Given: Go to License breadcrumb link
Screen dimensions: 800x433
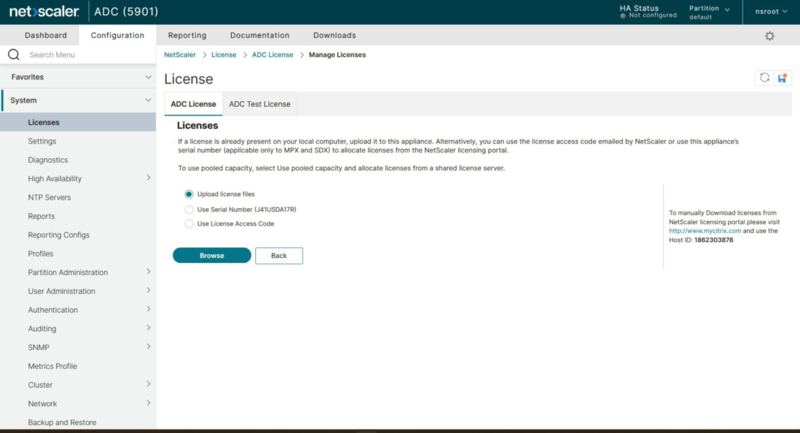Looking at the screenshot, I should (x=223, y=55).
